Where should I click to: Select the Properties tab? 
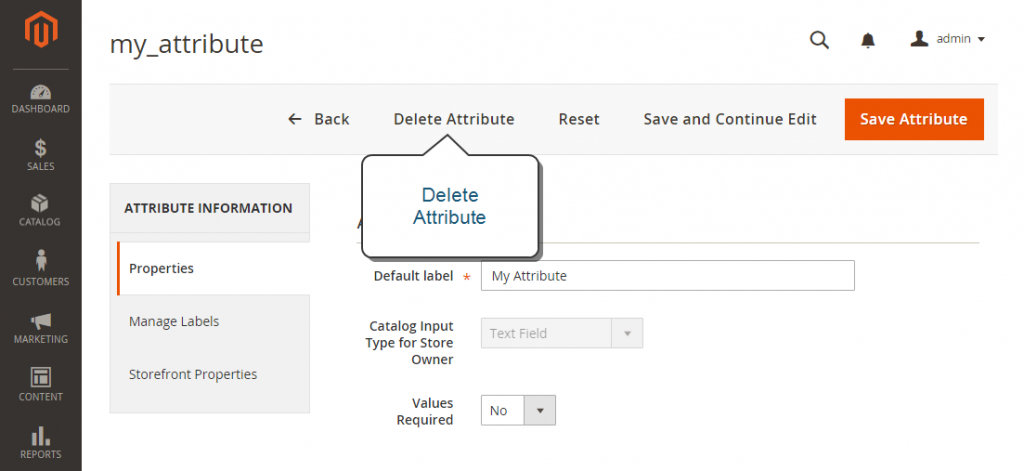pos(213,268)
